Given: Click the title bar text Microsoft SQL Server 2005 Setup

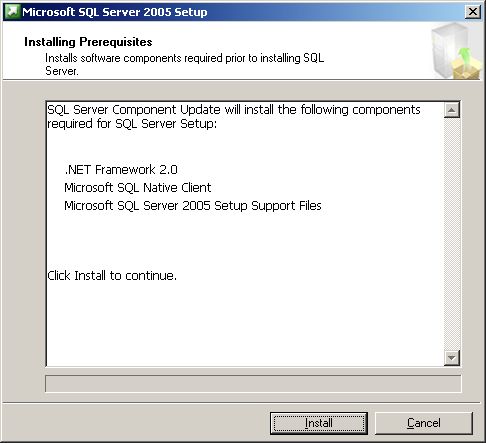Looking at the screenshot, I should tap(115, 12).
